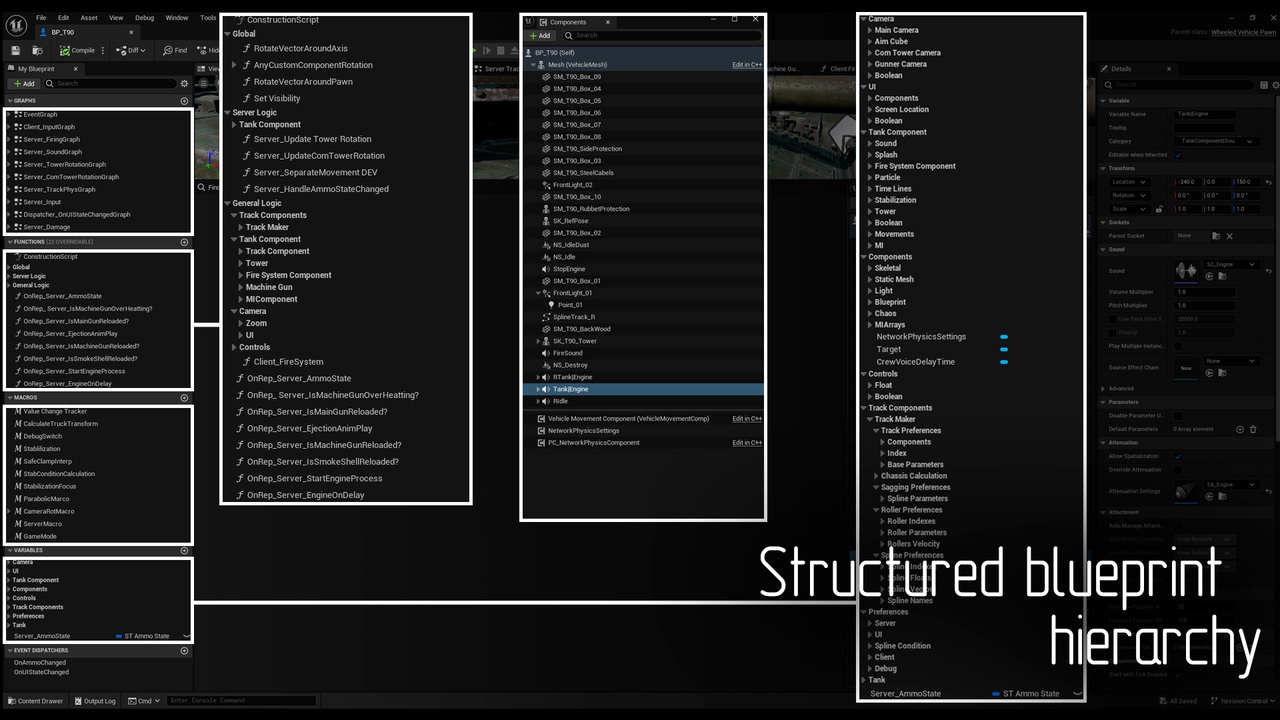Click the Point_01 light component icon

[x=551, y=305]
